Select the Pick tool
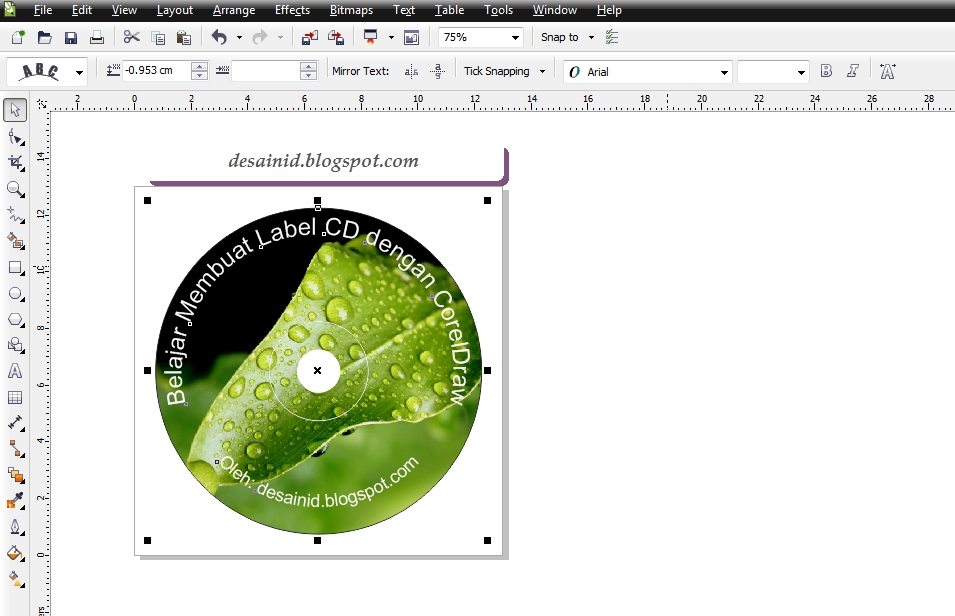 pyautogui.click(x=15, y=110)
